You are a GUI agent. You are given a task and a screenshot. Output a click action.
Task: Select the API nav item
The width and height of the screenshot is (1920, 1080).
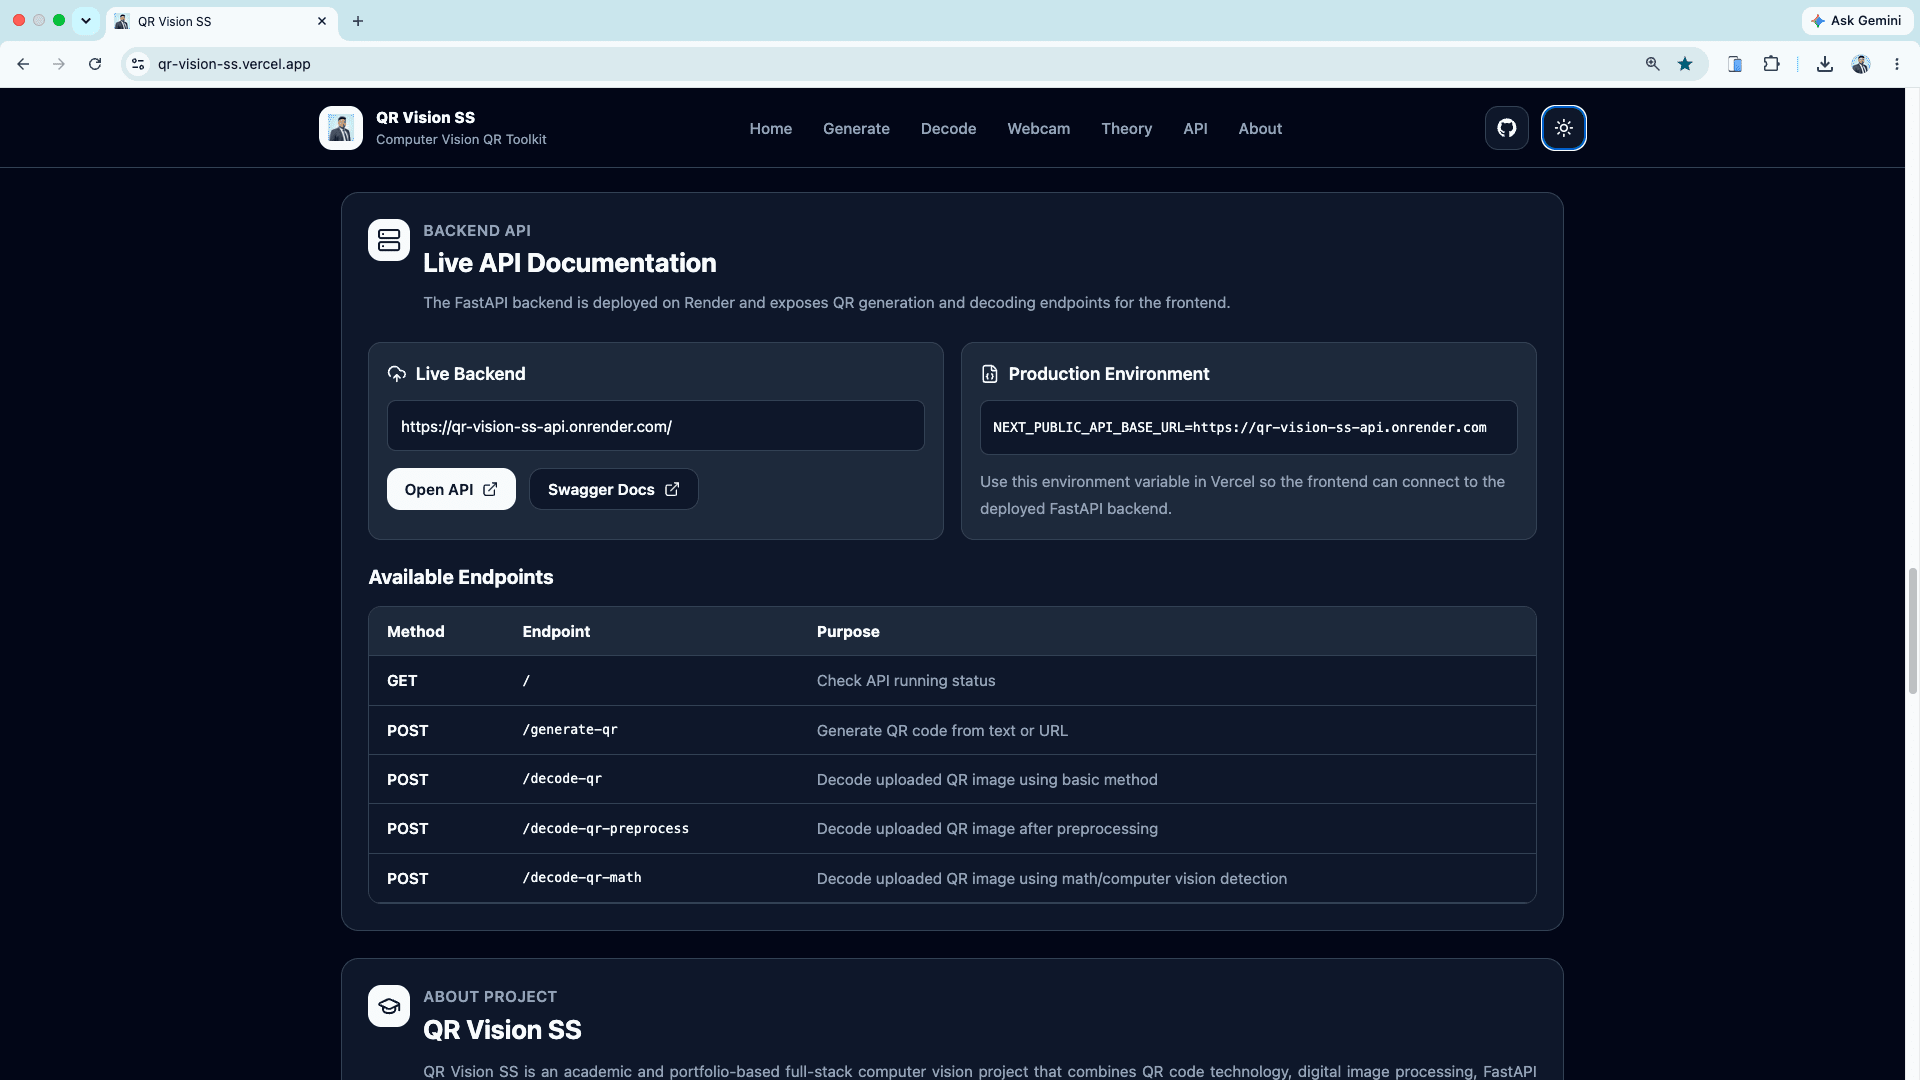pyautogui.click(x=1195, y=129)
